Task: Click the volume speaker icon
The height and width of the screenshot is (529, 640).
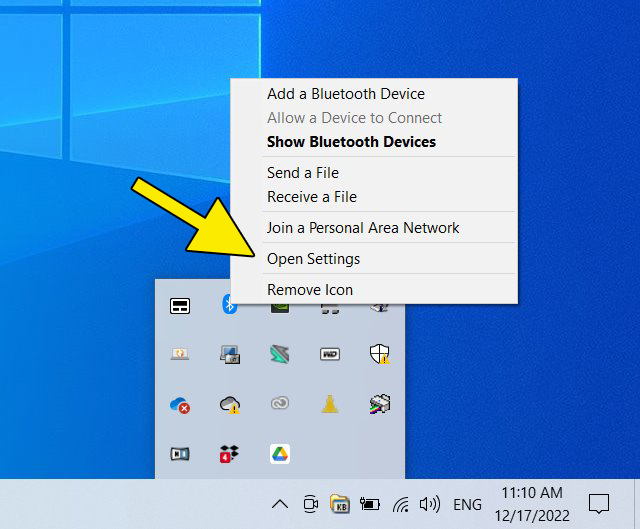Action: pos(430,505)
